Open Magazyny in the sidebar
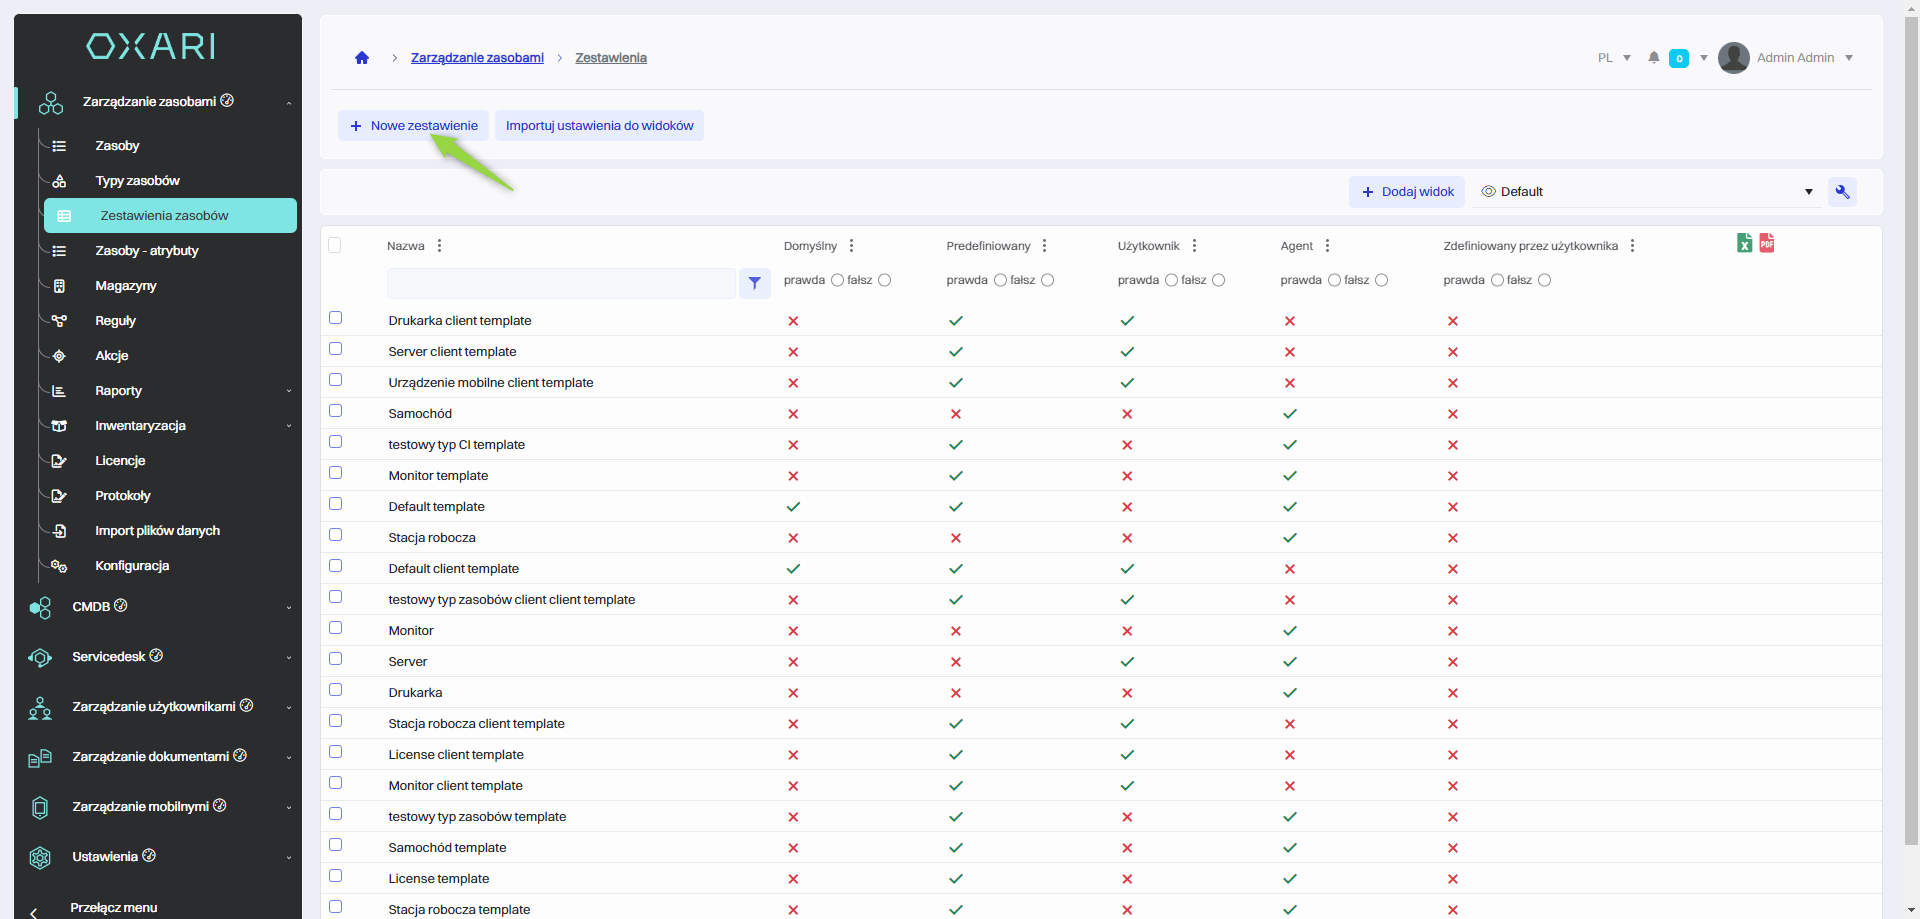This screenshot has width=1920, height=919. point(126,286)
